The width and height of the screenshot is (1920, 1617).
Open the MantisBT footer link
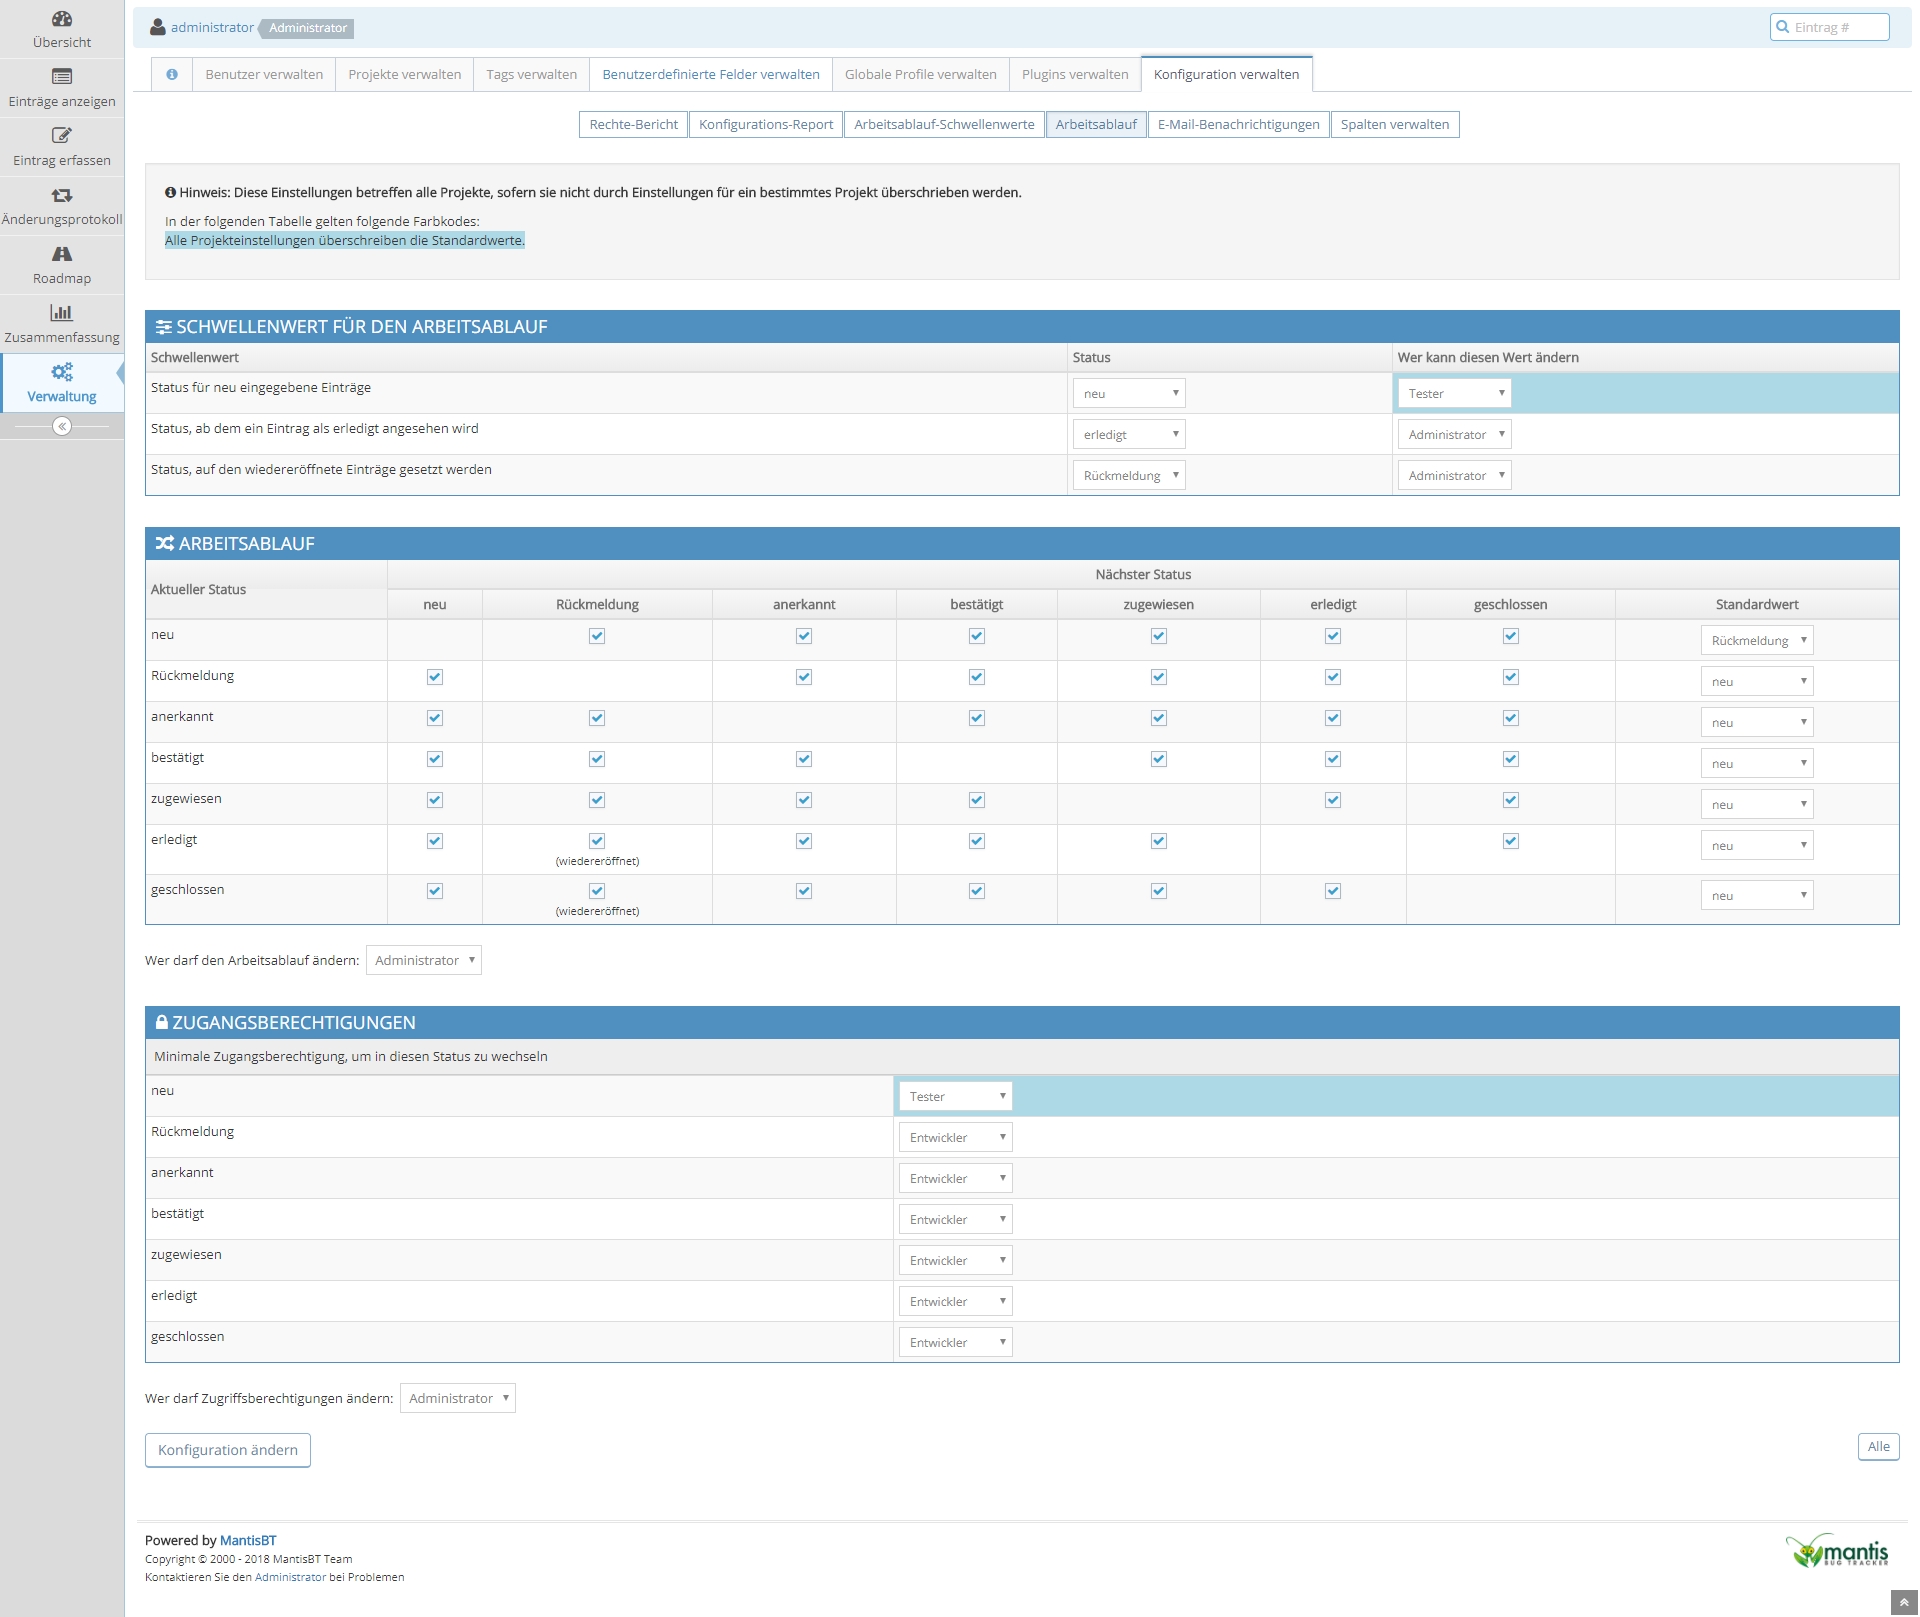(x=248, y=1540)
